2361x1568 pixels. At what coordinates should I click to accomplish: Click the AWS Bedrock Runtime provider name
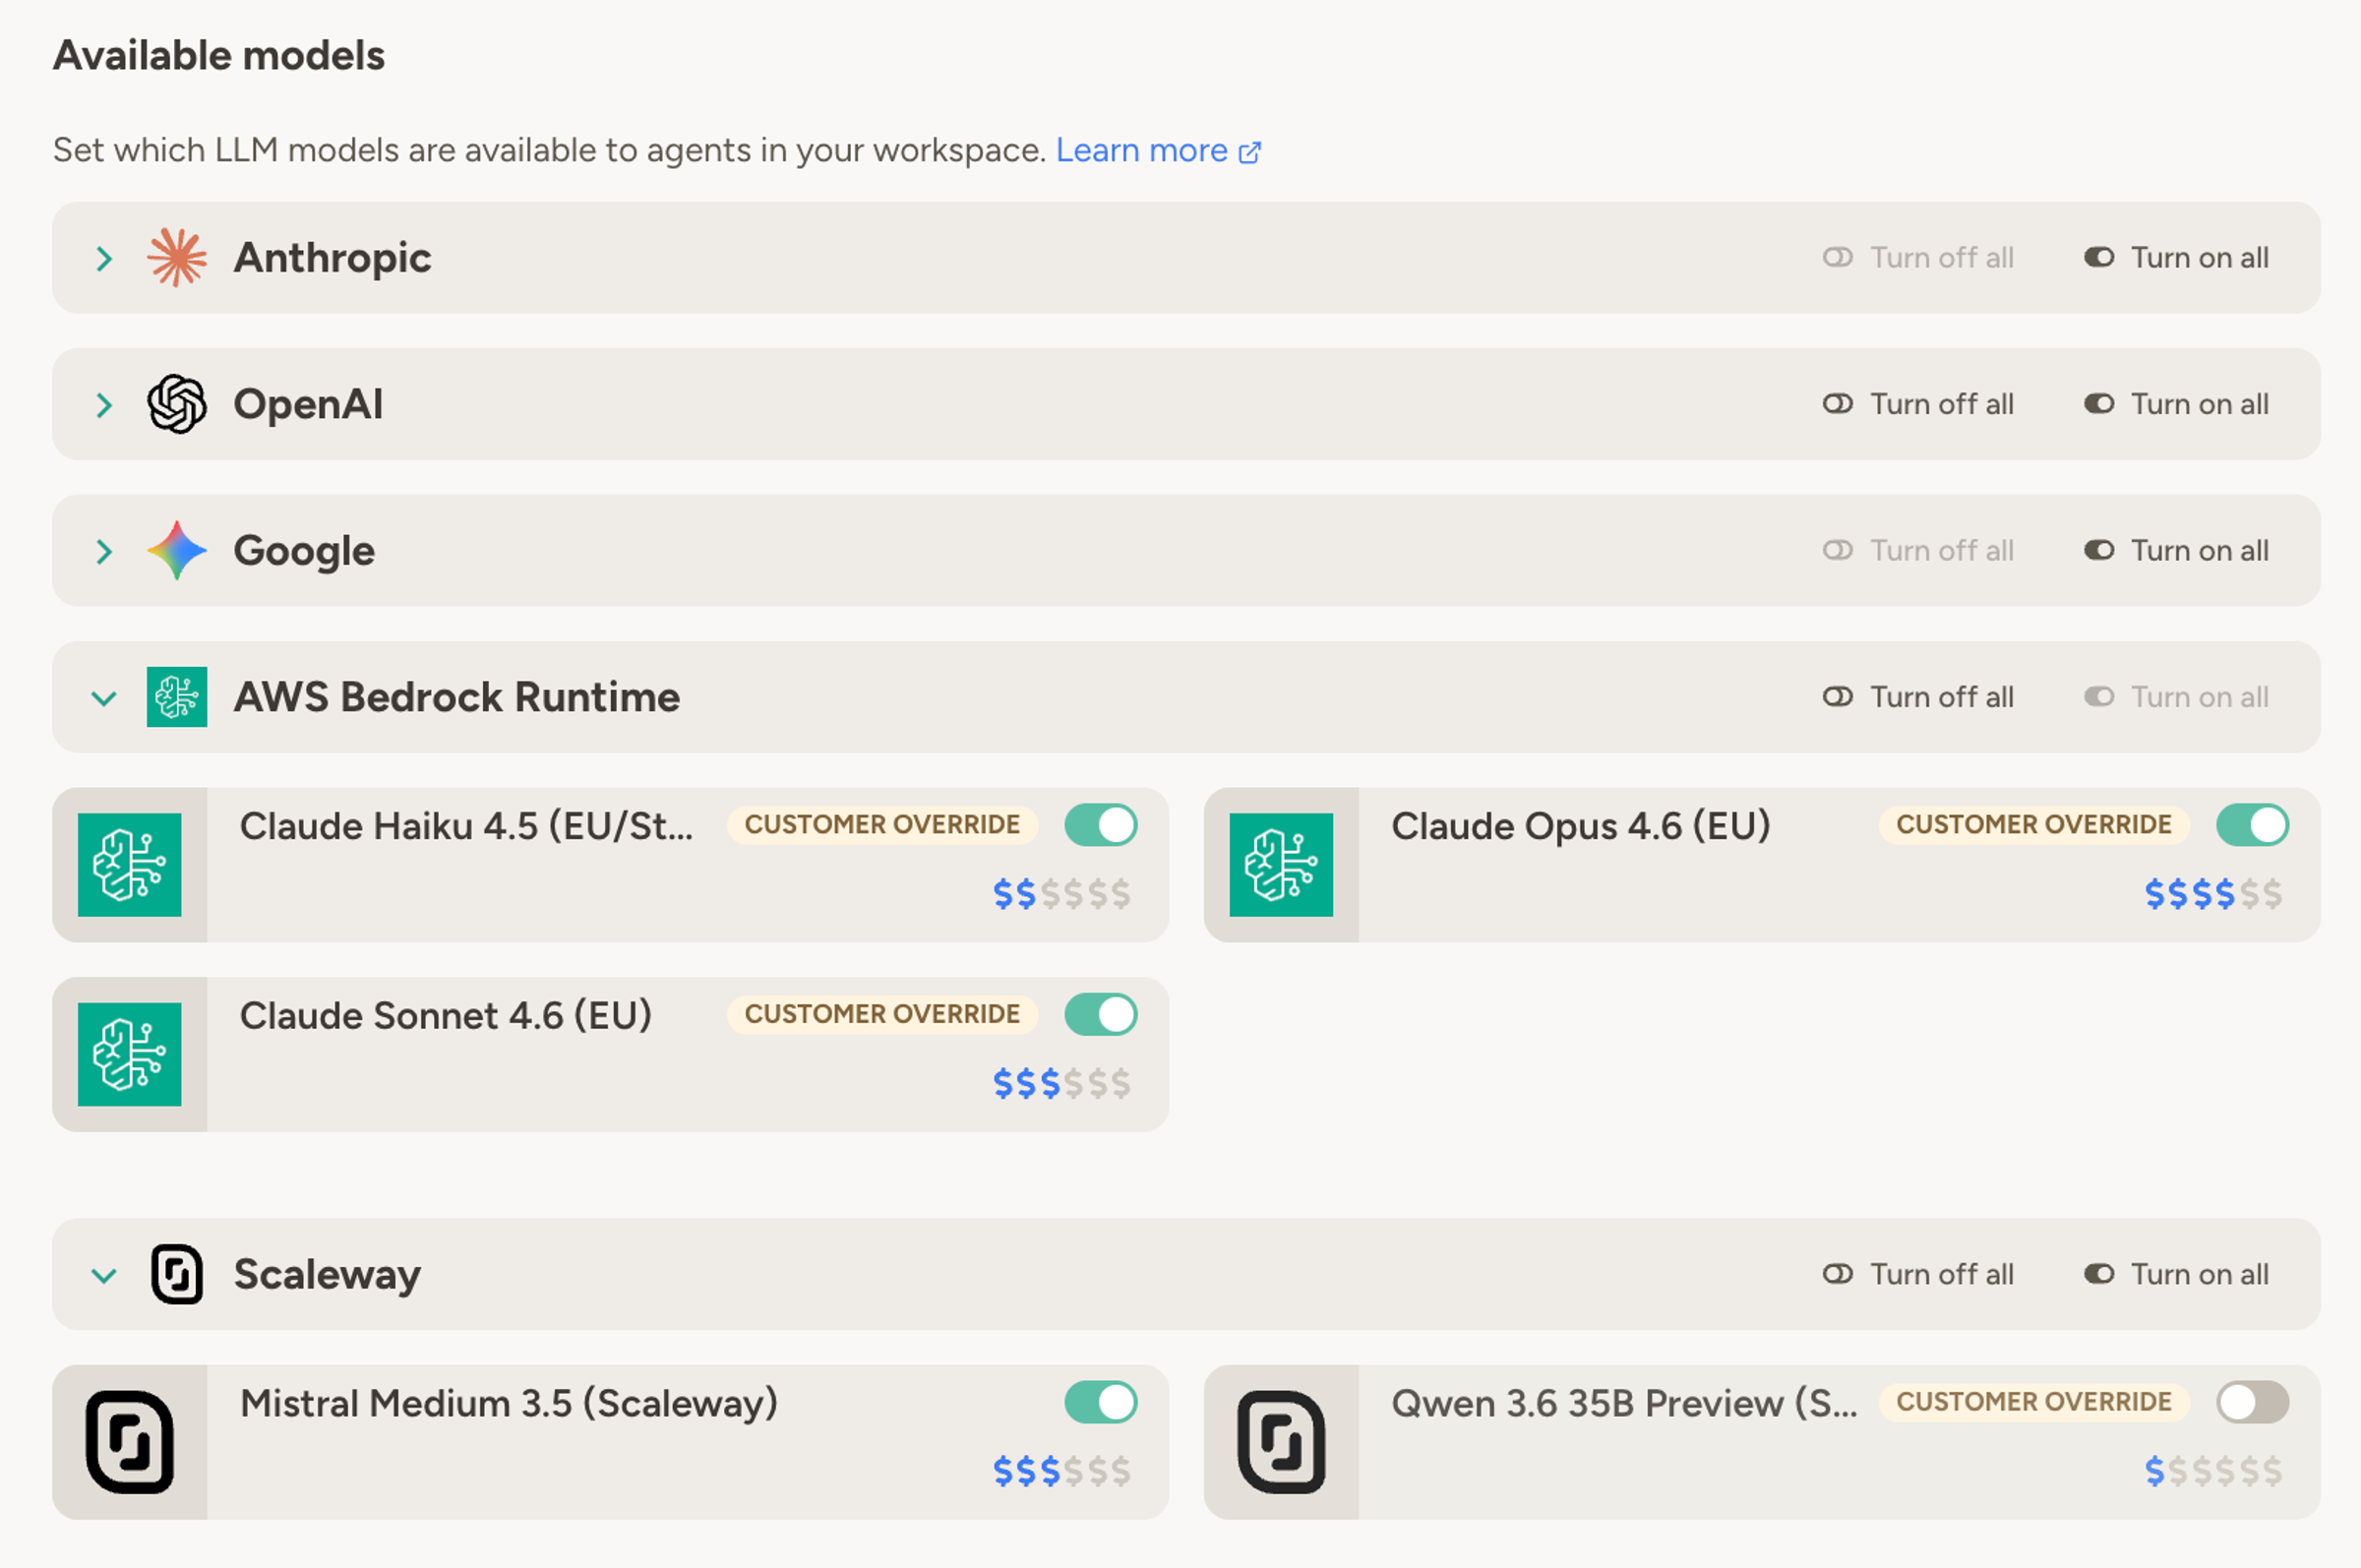click(457, 697)
